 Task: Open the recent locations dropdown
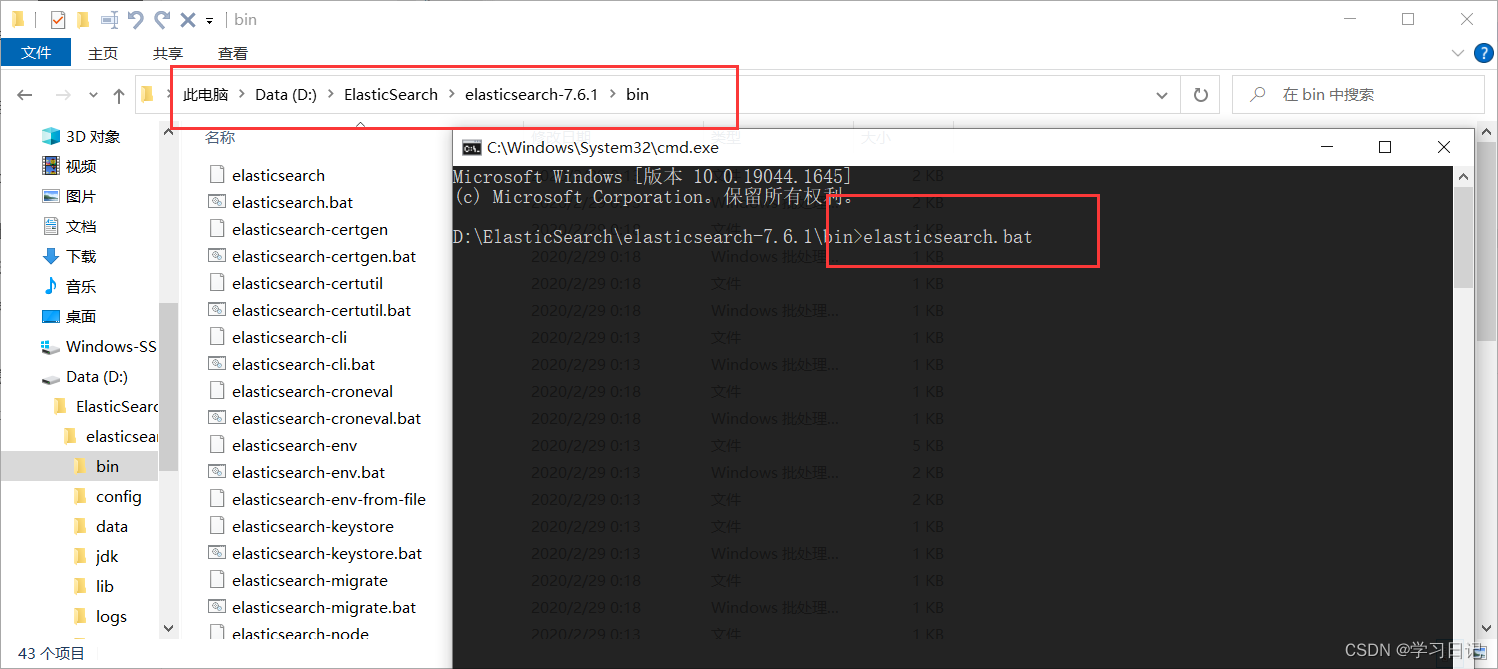pos(93,95)
